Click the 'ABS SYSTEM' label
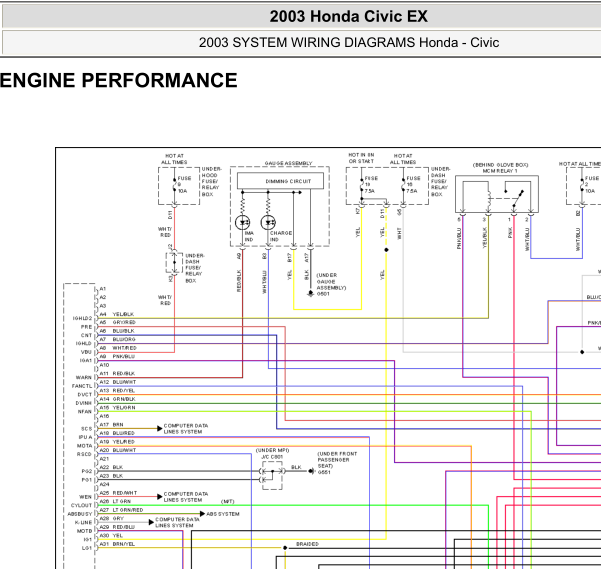601x569 pixels. click(223, 514)
